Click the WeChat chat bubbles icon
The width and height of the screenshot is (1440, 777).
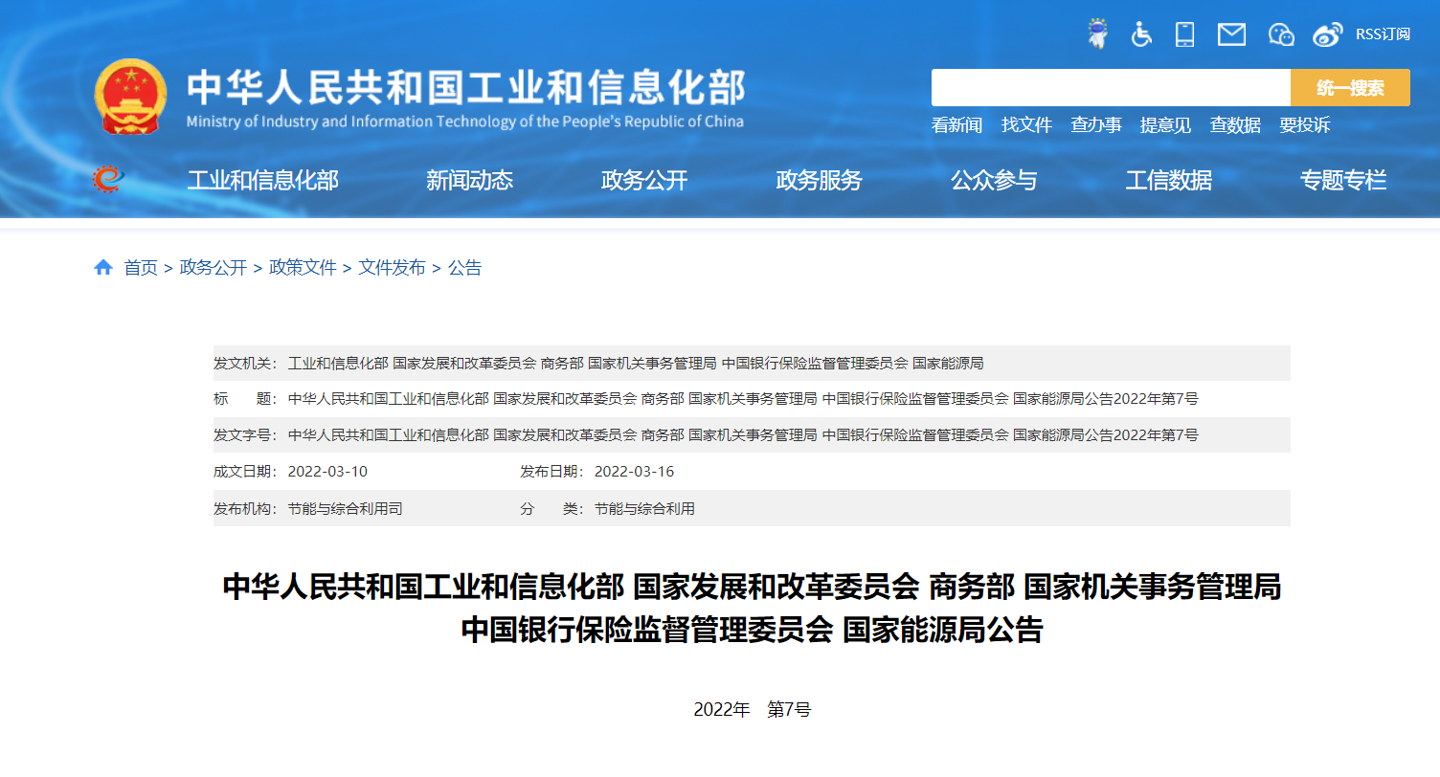[x=1280, y=34]
